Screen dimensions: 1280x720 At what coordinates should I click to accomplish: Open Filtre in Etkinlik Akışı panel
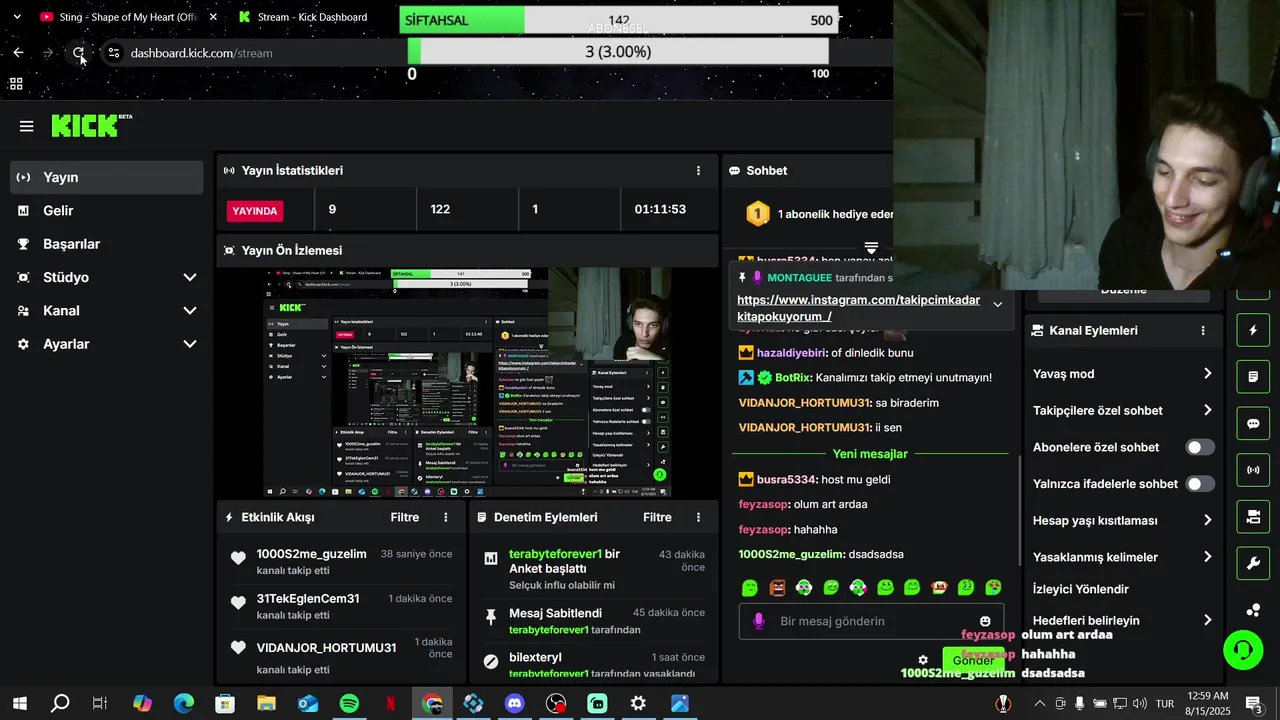(404, 518)
